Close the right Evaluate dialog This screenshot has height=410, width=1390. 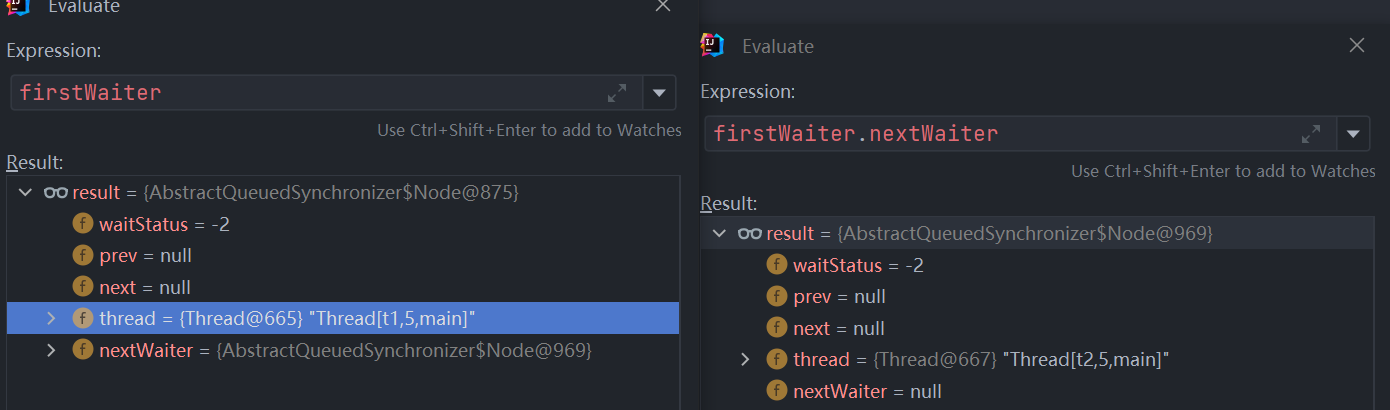pos(1357,46)
